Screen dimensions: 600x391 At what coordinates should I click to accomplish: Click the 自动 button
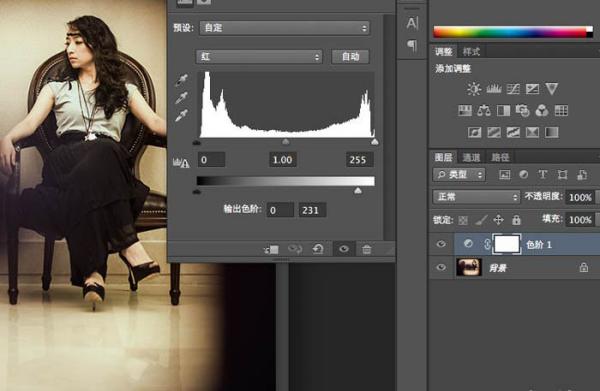351,57
